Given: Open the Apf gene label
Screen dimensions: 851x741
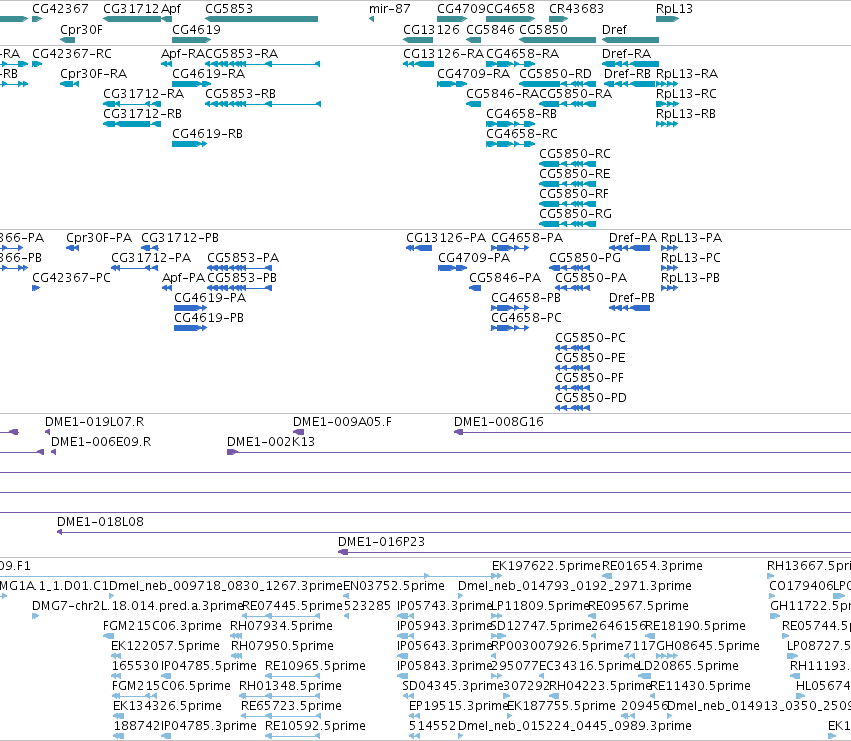Looking at the screenshot, I should pos(171,9).
